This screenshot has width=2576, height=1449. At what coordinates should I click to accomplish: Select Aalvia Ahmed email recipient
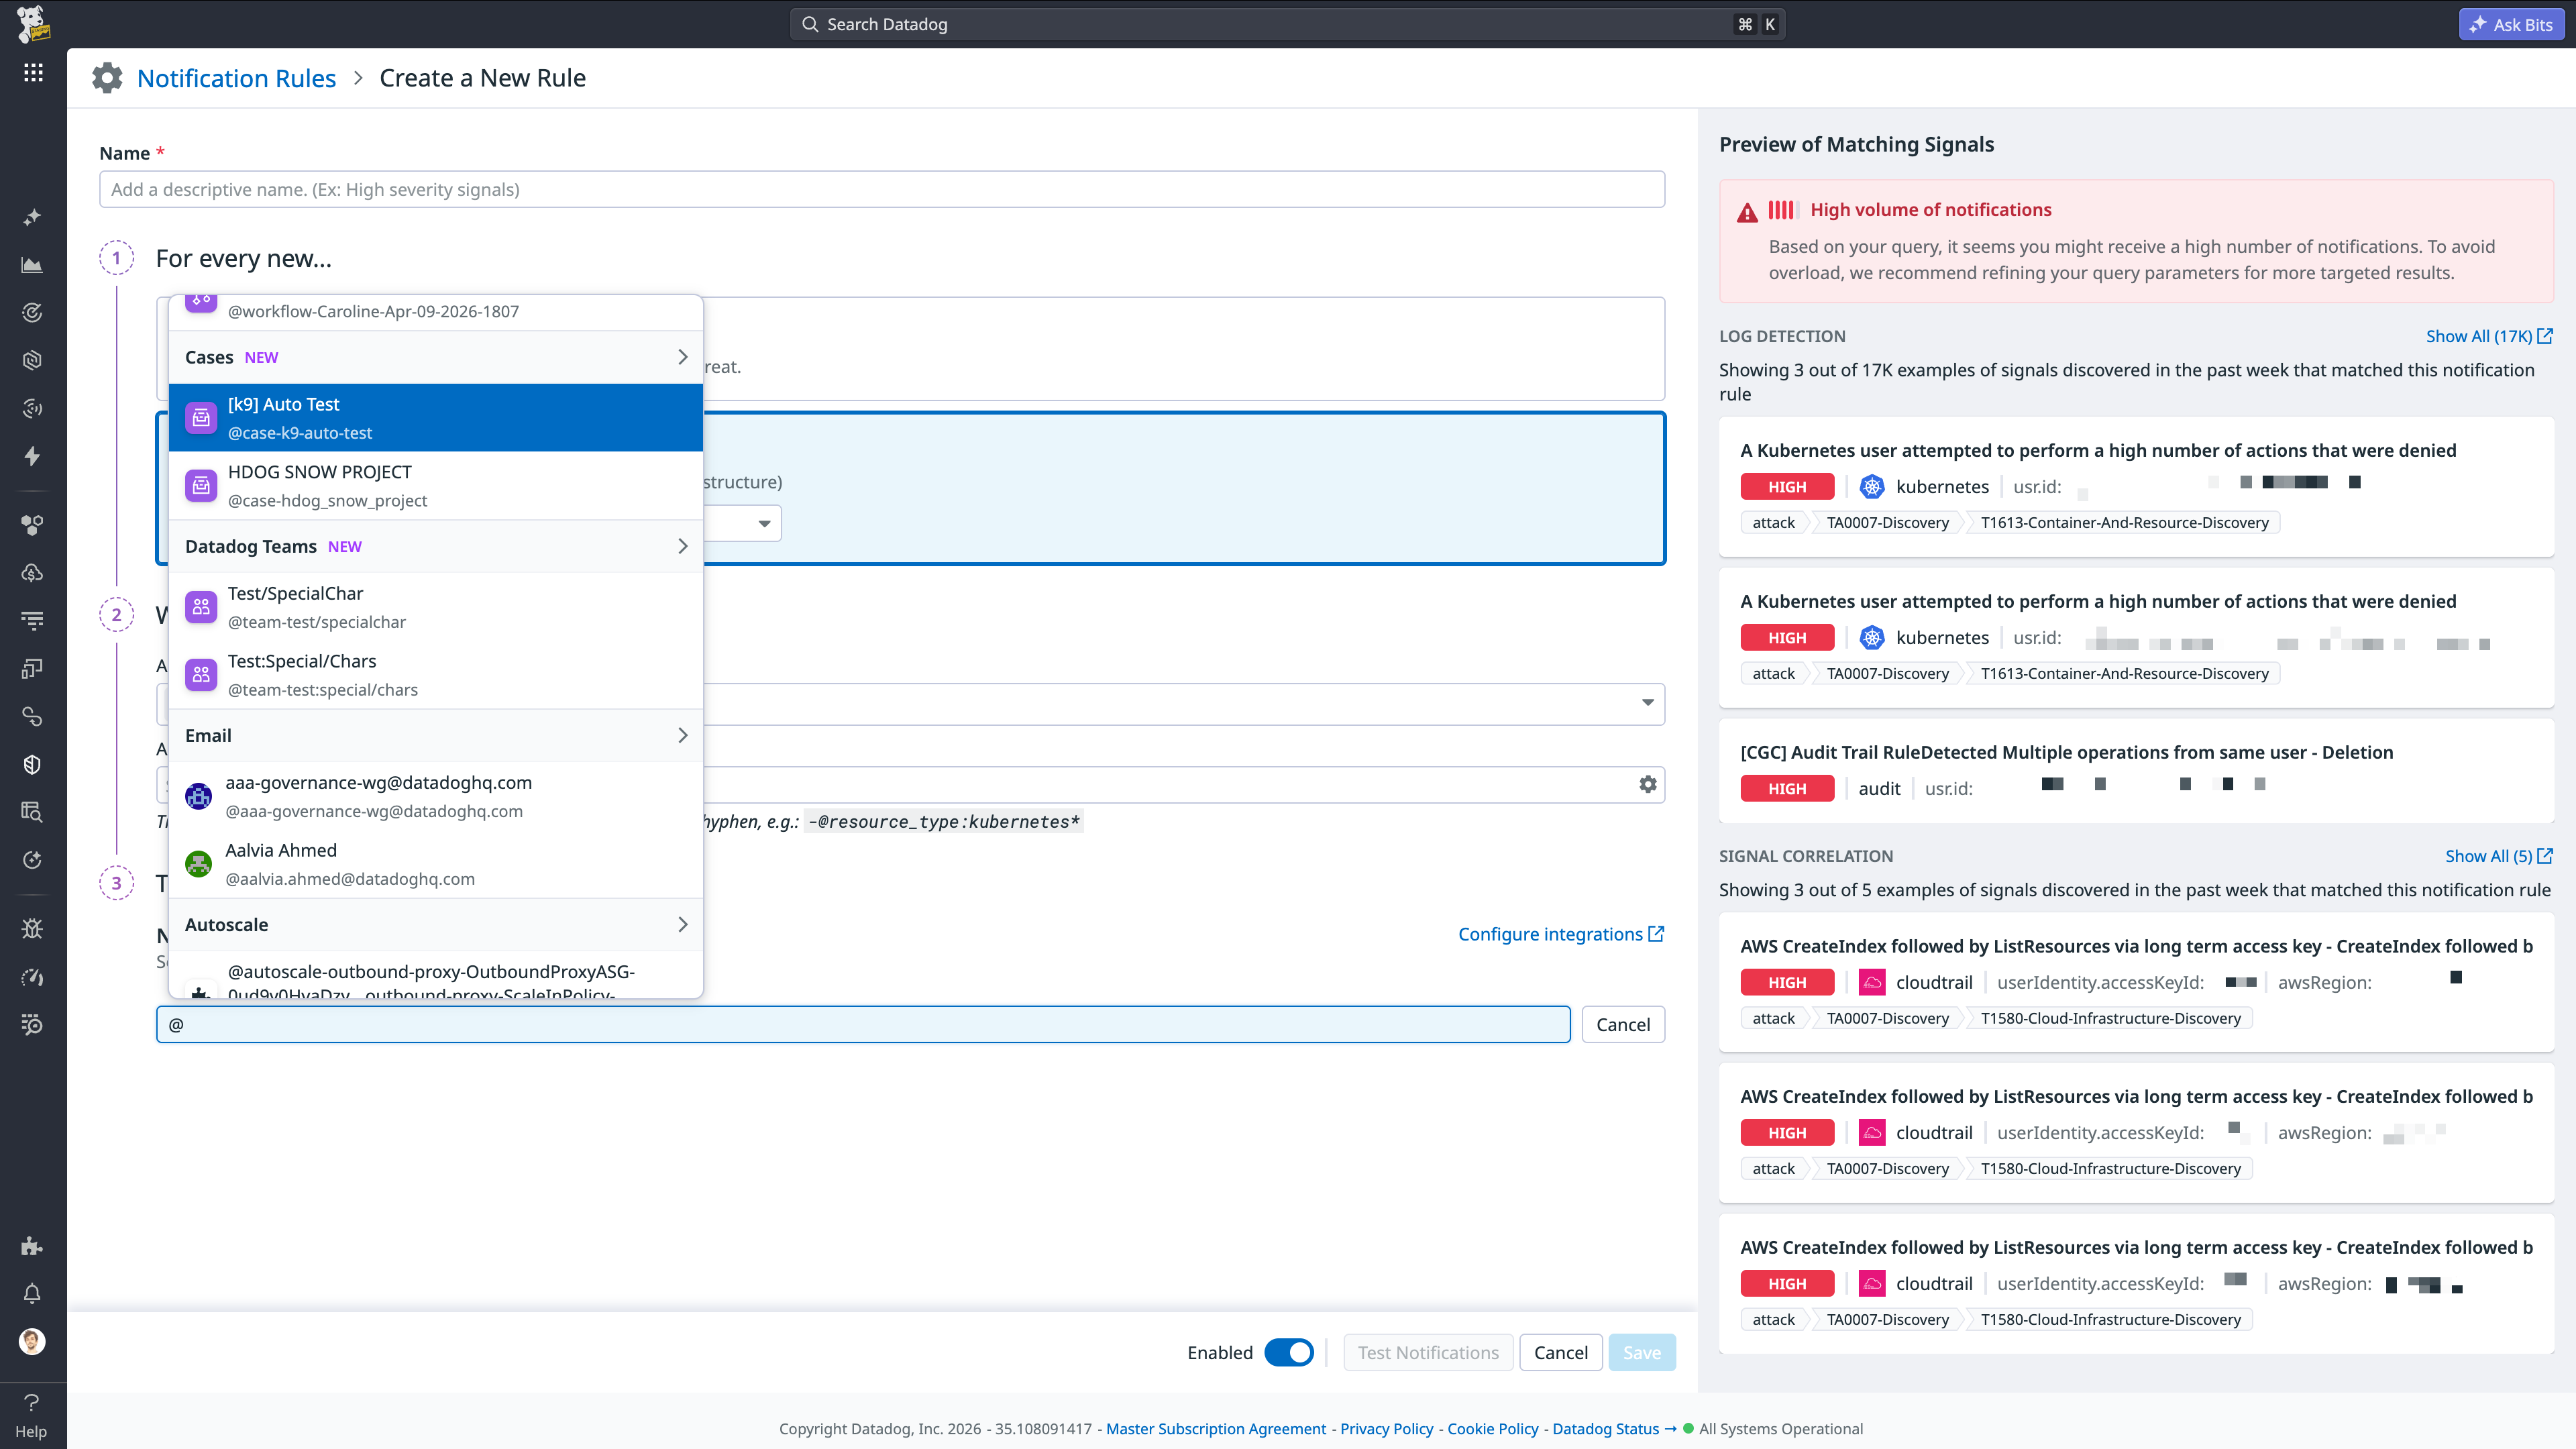click(436, 864)
